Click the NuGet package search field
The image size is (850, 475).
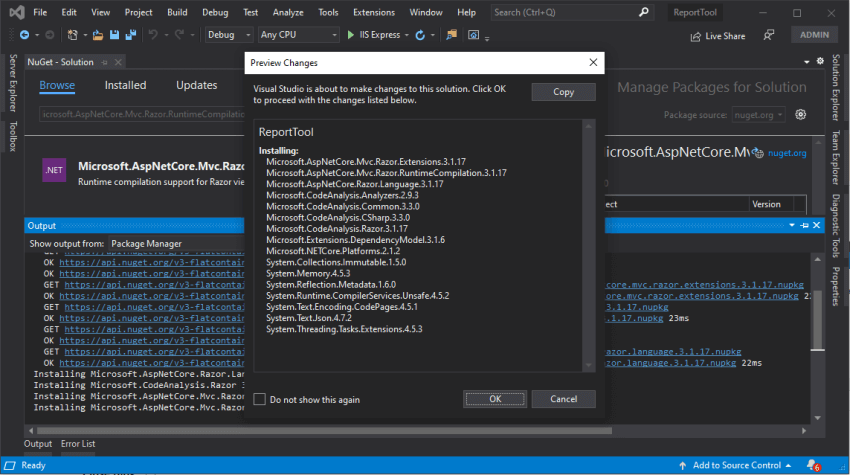click(142, 114)
